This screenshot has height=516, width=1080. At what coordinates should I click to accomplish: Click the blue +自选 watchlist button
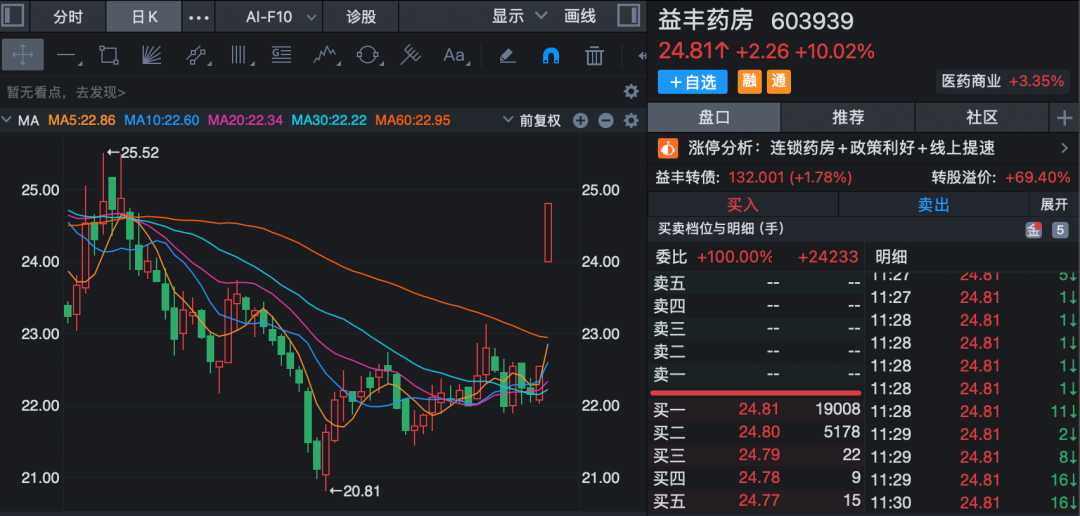click(693, 81)
